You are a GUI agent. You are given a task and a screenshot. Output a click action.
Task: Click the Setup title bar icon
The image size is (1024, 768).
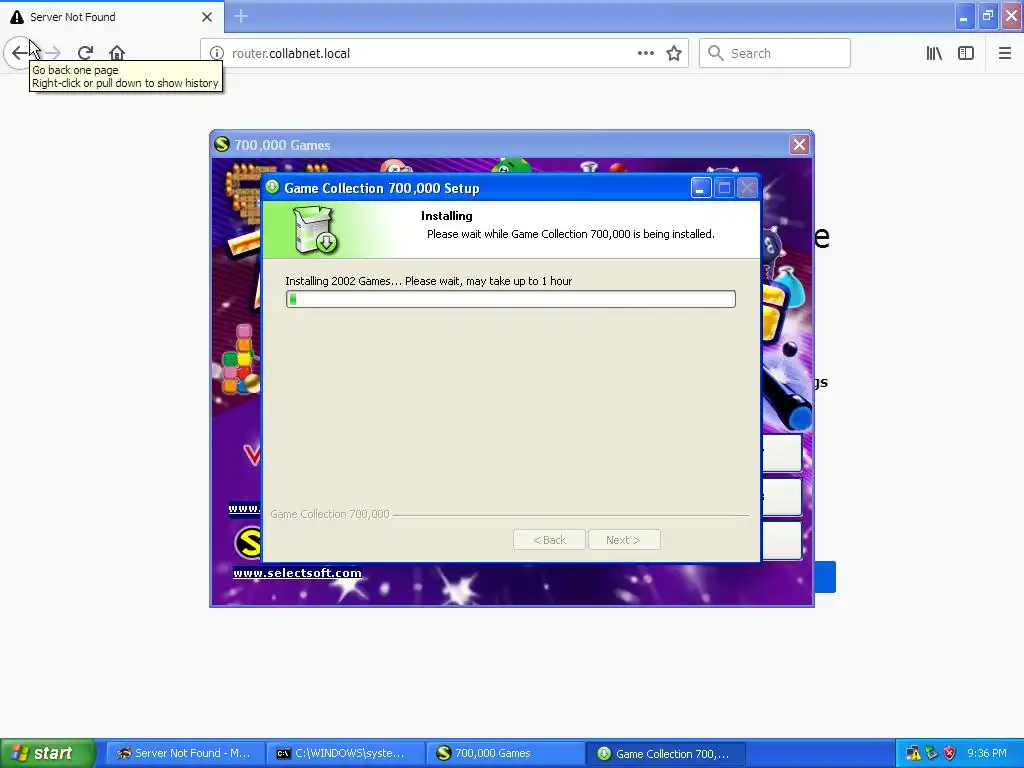click(273, 187)
